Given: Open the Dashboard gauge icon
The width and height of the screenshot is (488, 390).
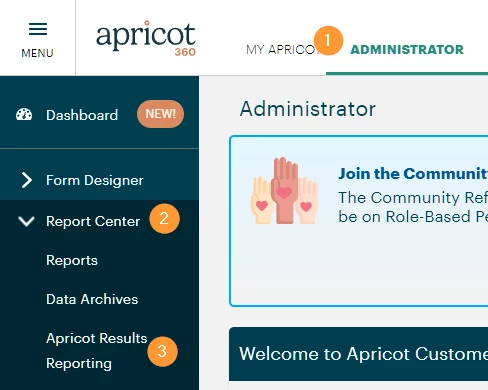Looking at the screenshot, I should [24, 115].
